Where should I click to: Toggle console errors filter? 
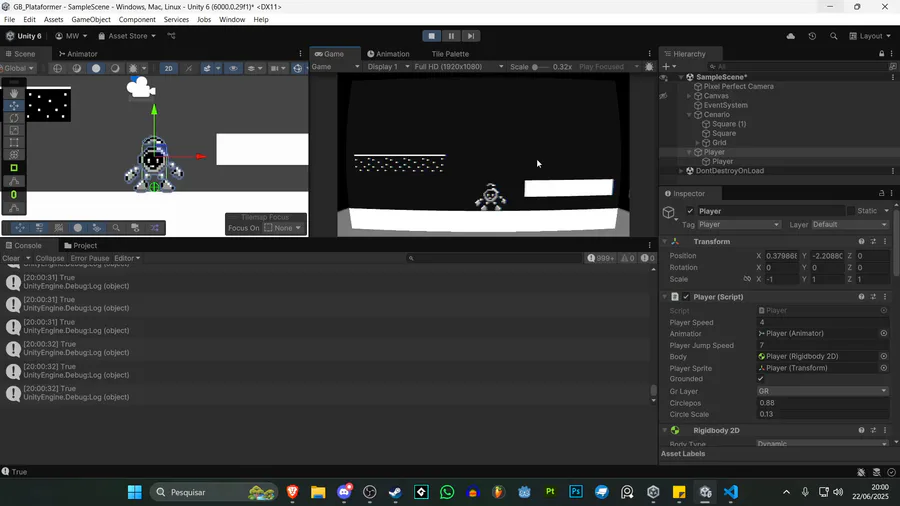(647, 258)
